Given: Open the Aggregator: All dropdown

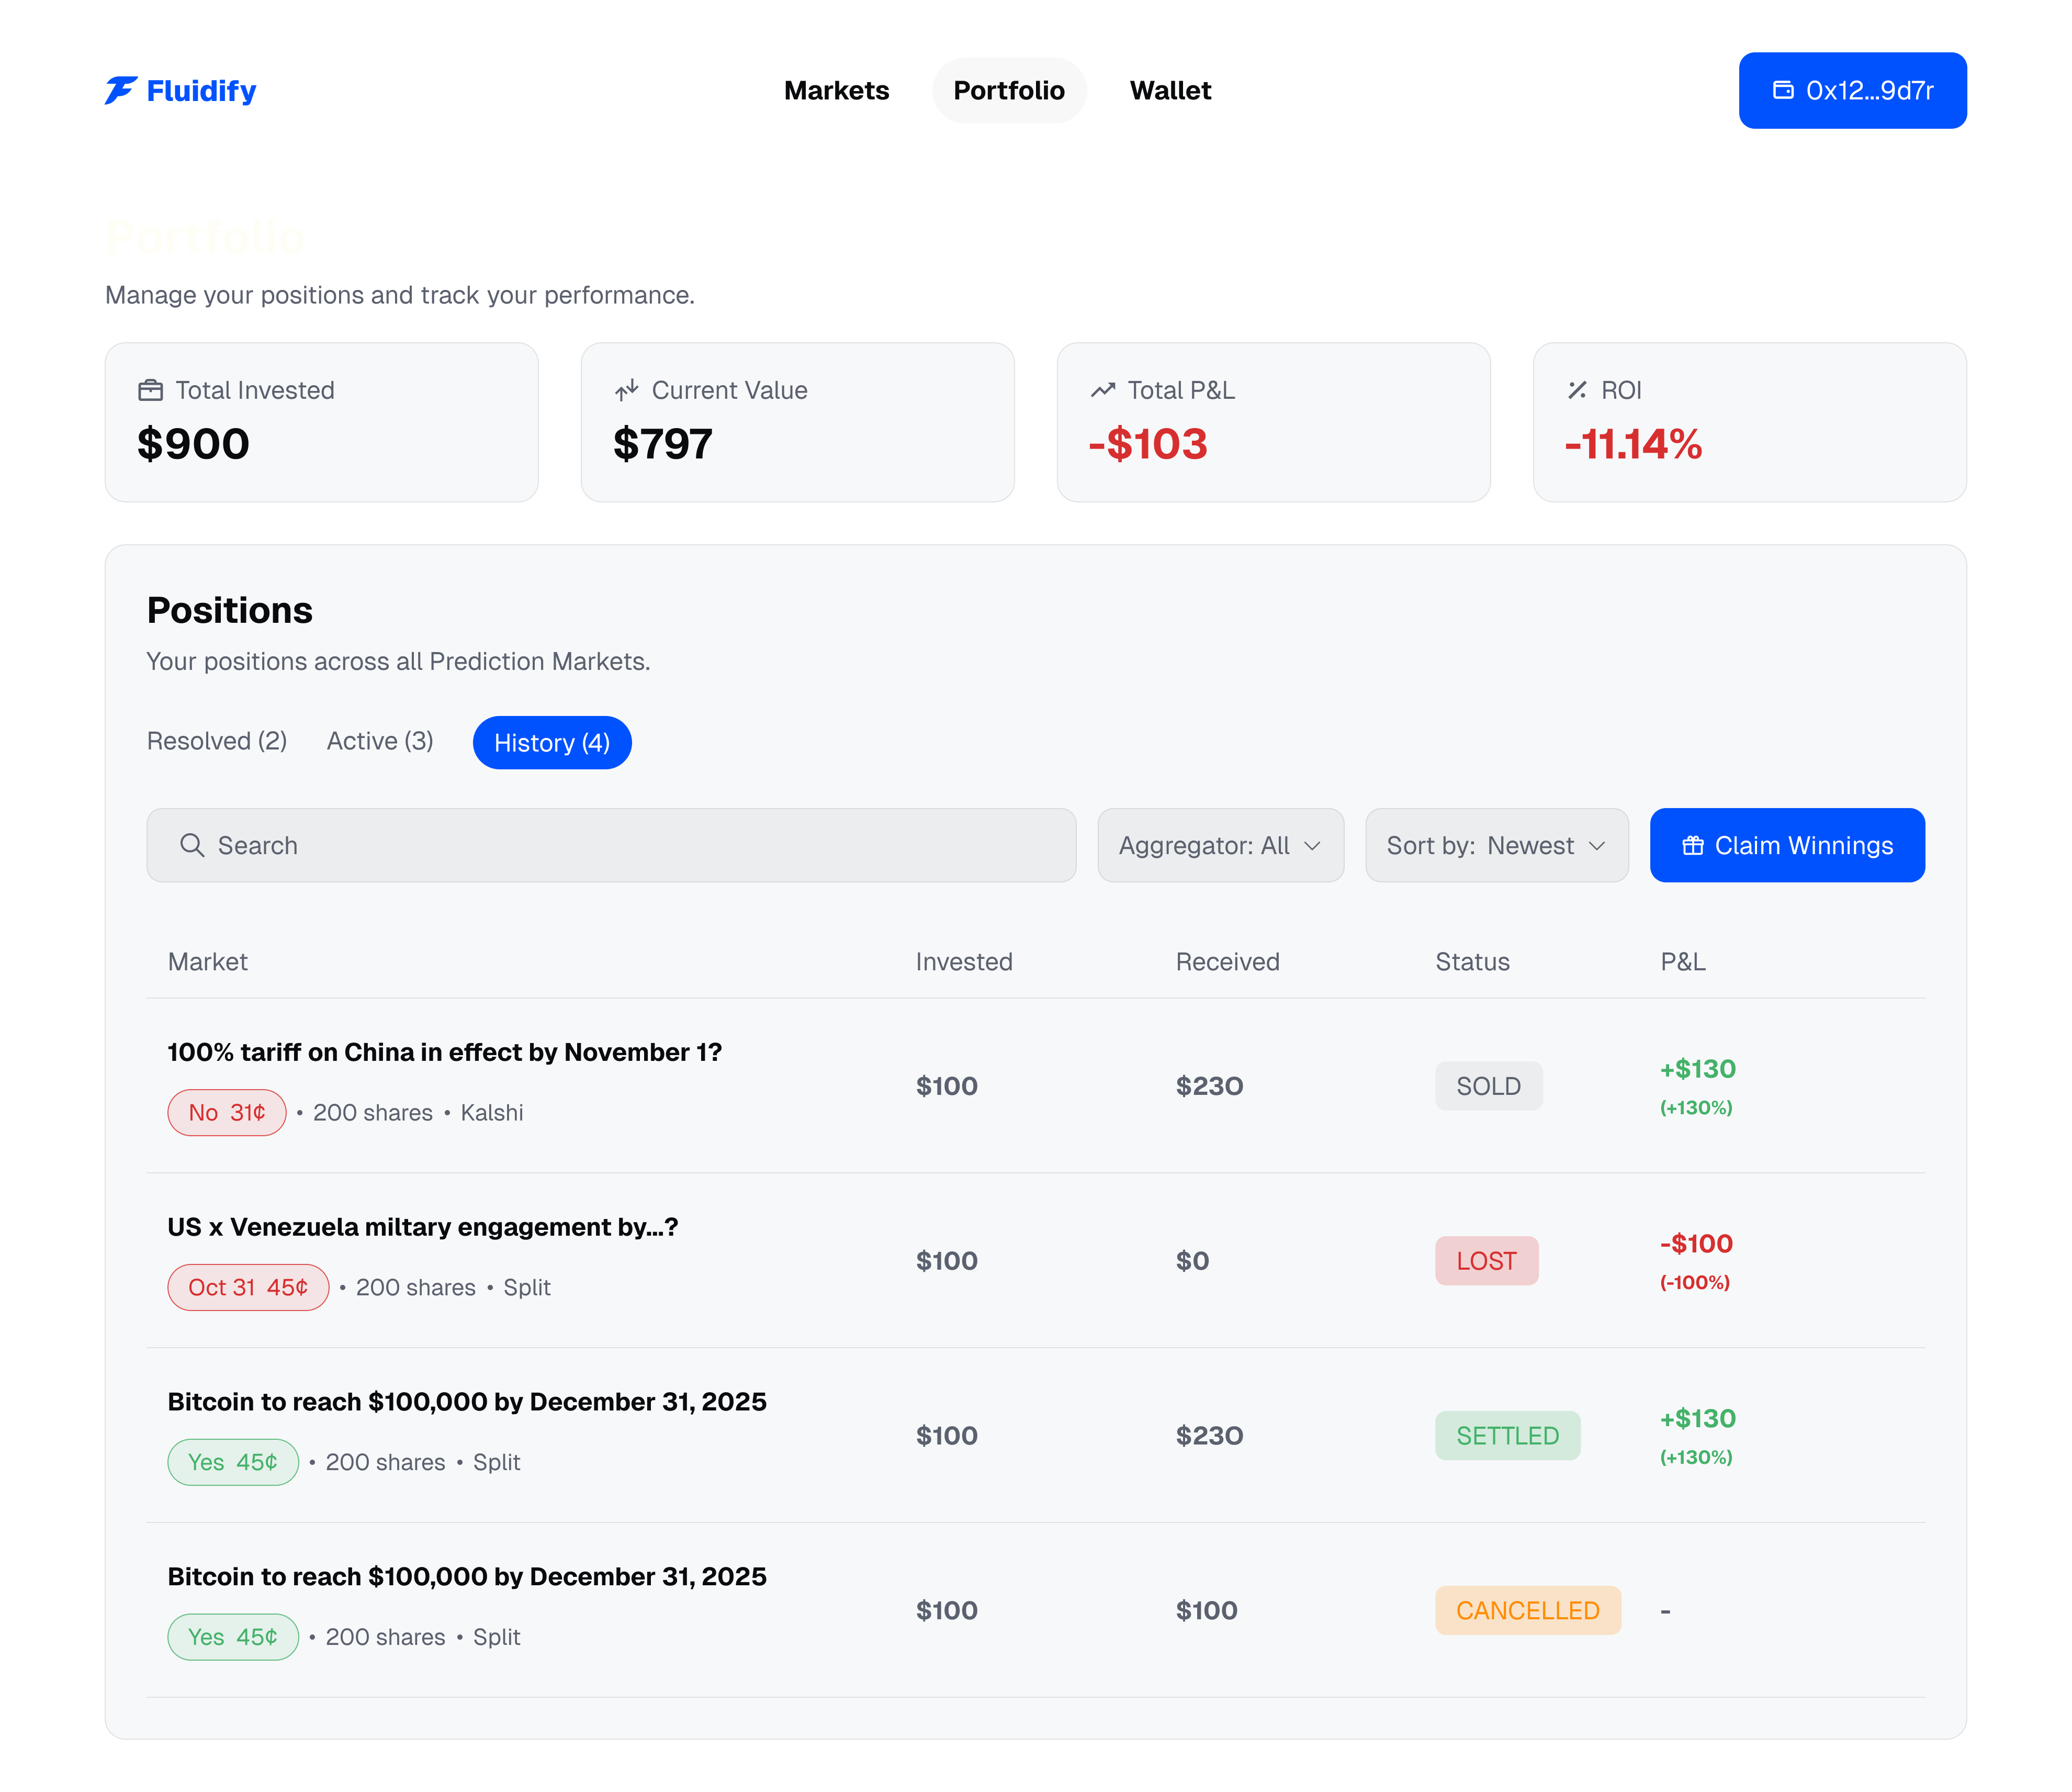Looking at the screenshot, I should click(1220, 845).
